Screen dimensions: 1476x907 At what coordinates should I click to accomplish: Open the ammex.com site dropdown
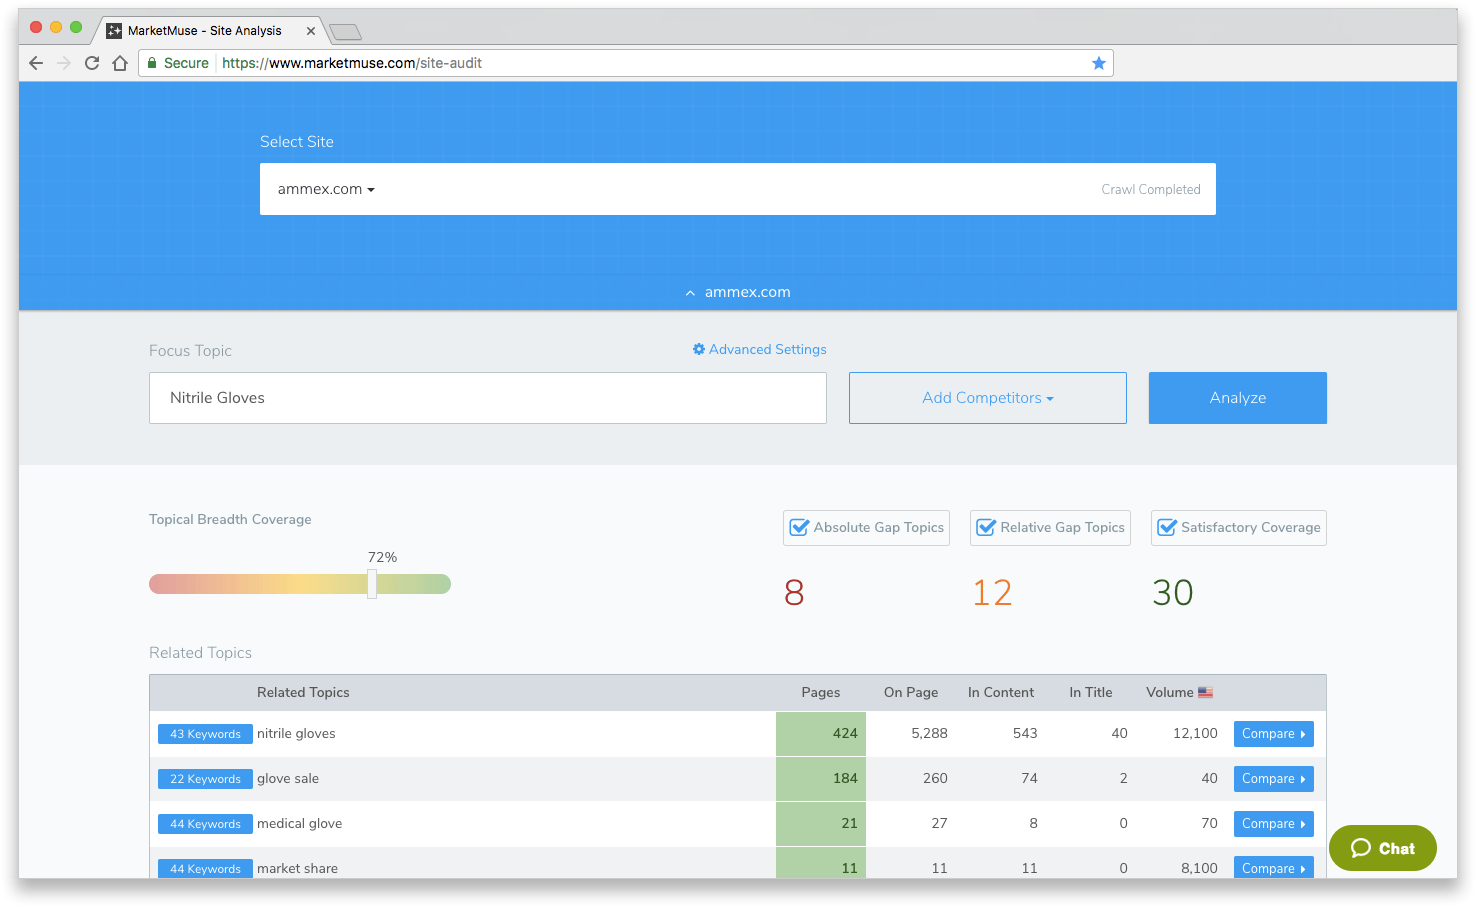click(326, 189)
